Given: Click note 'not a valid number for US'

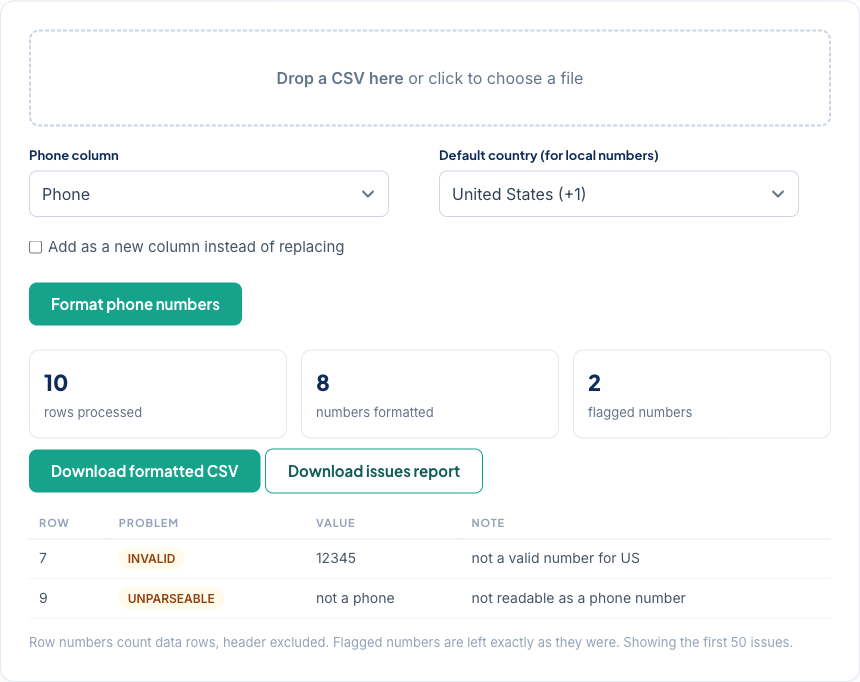Looking at the screenshot, I should [556, 558].
